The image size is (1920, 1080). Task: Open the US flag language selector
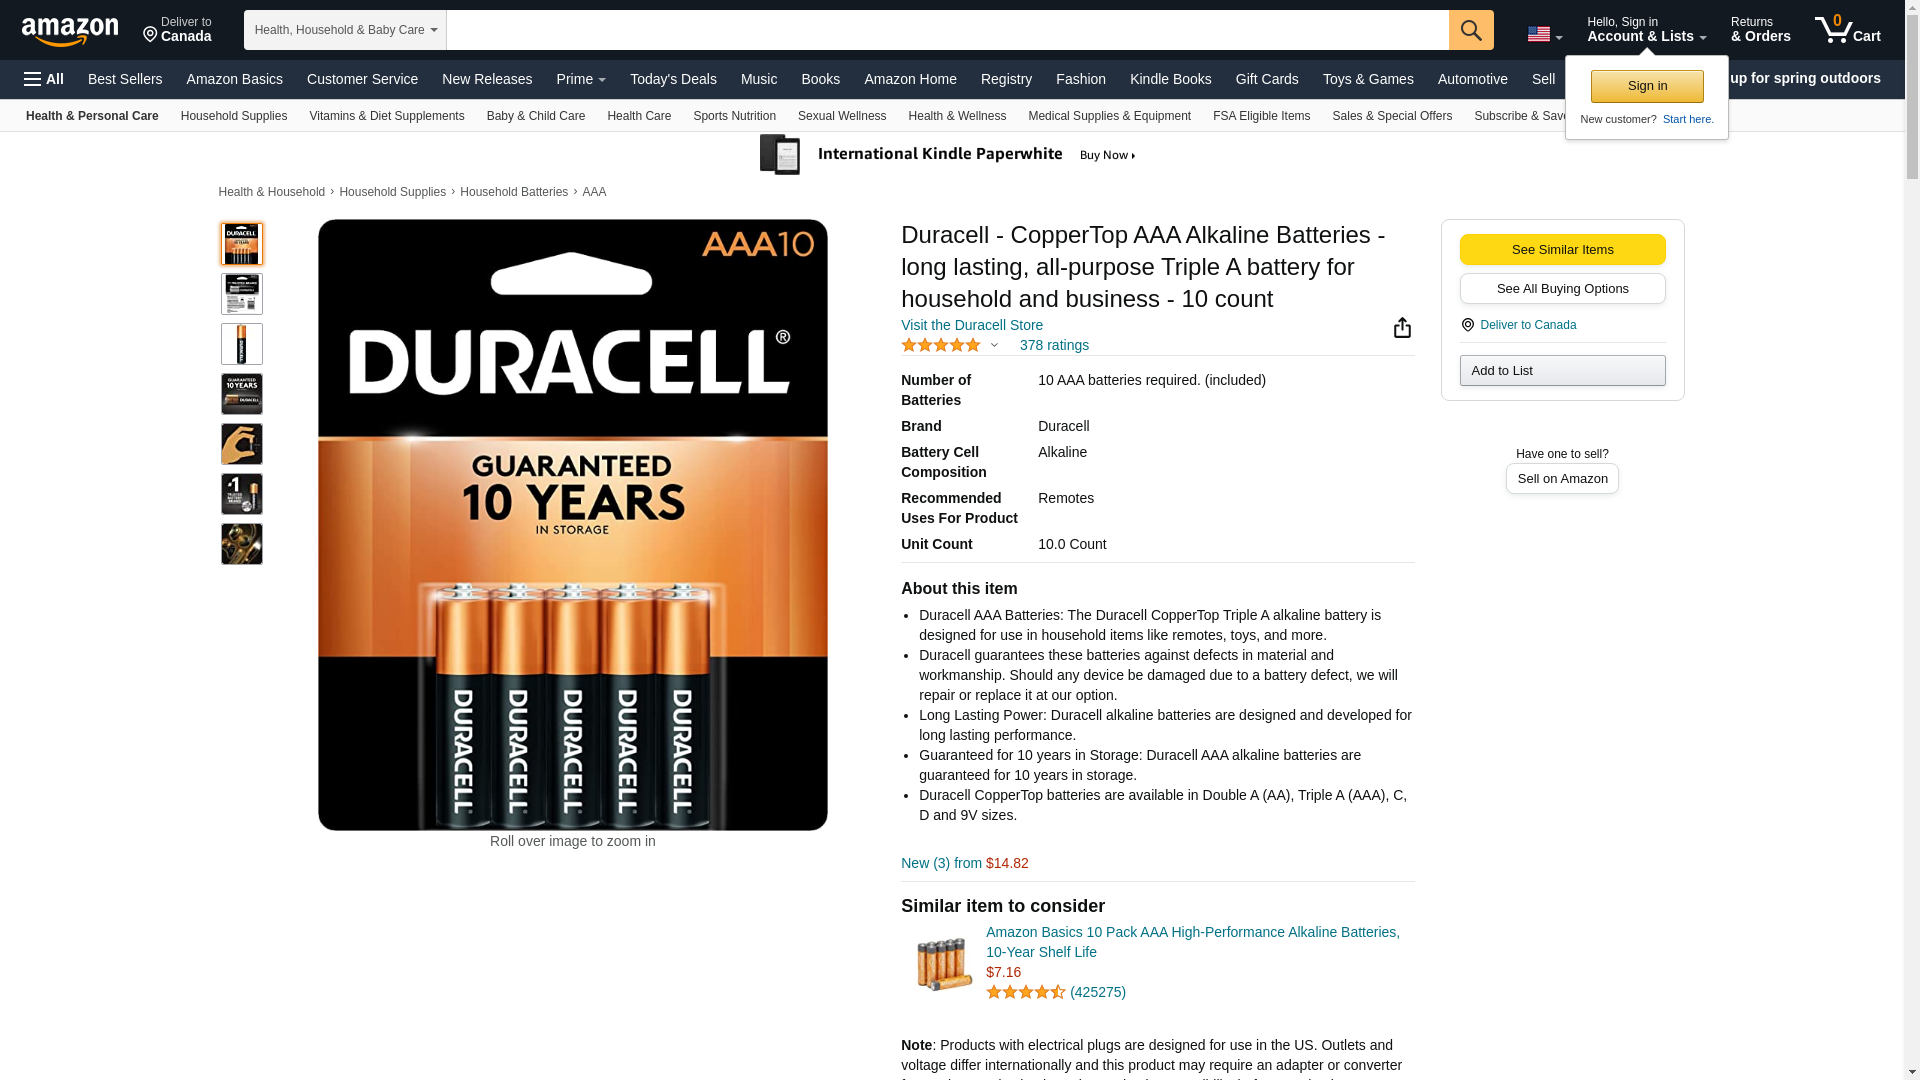1545,34
